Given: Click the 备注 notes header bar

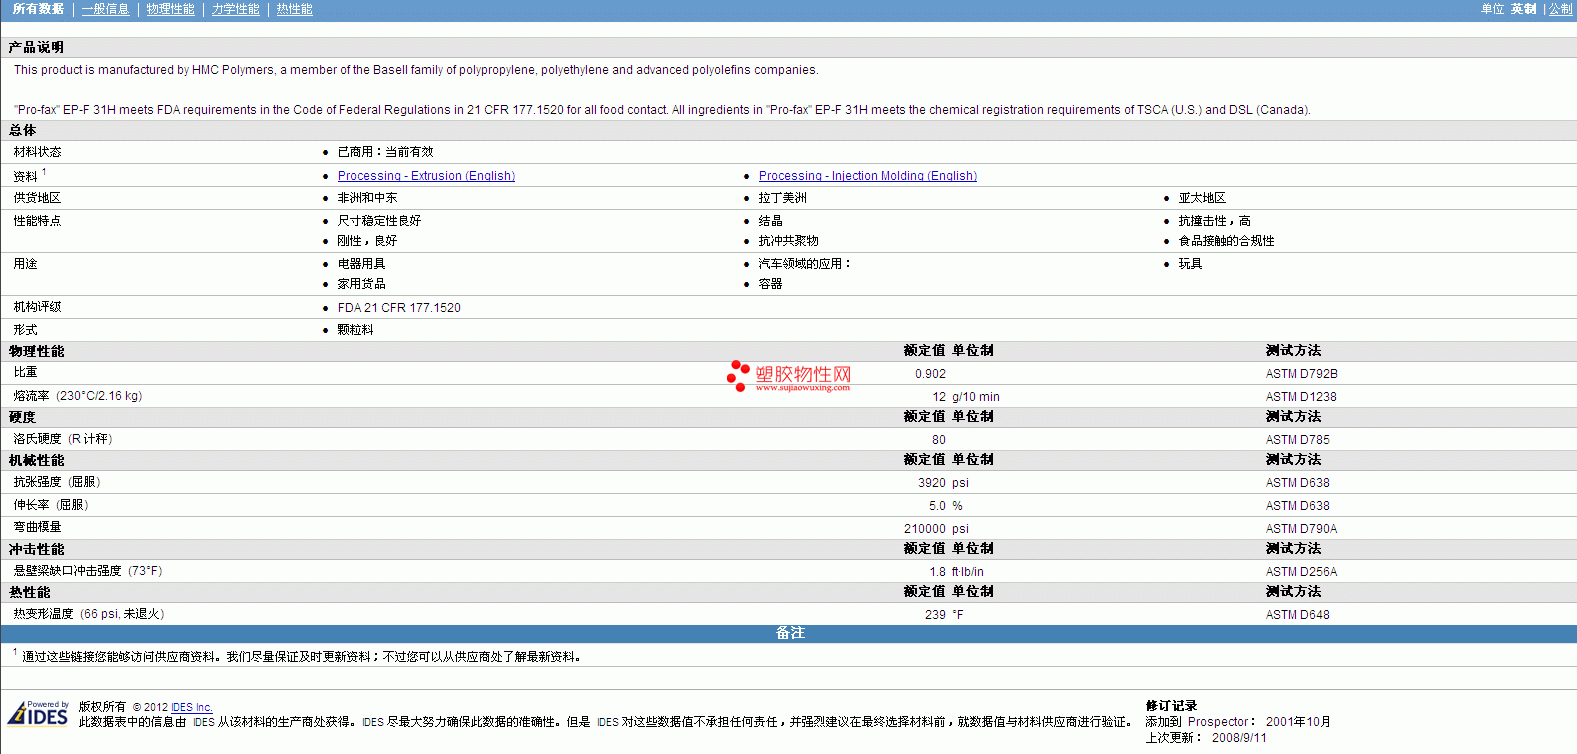Looking at the screenshot, I should [789, 633].
